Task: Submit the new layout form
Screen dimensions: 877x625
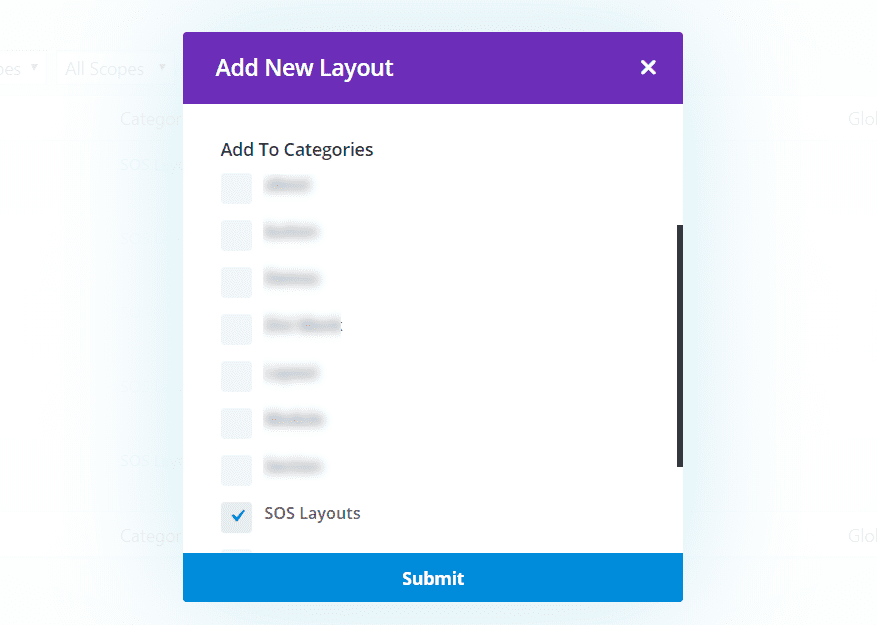Action: click(433, 577)
